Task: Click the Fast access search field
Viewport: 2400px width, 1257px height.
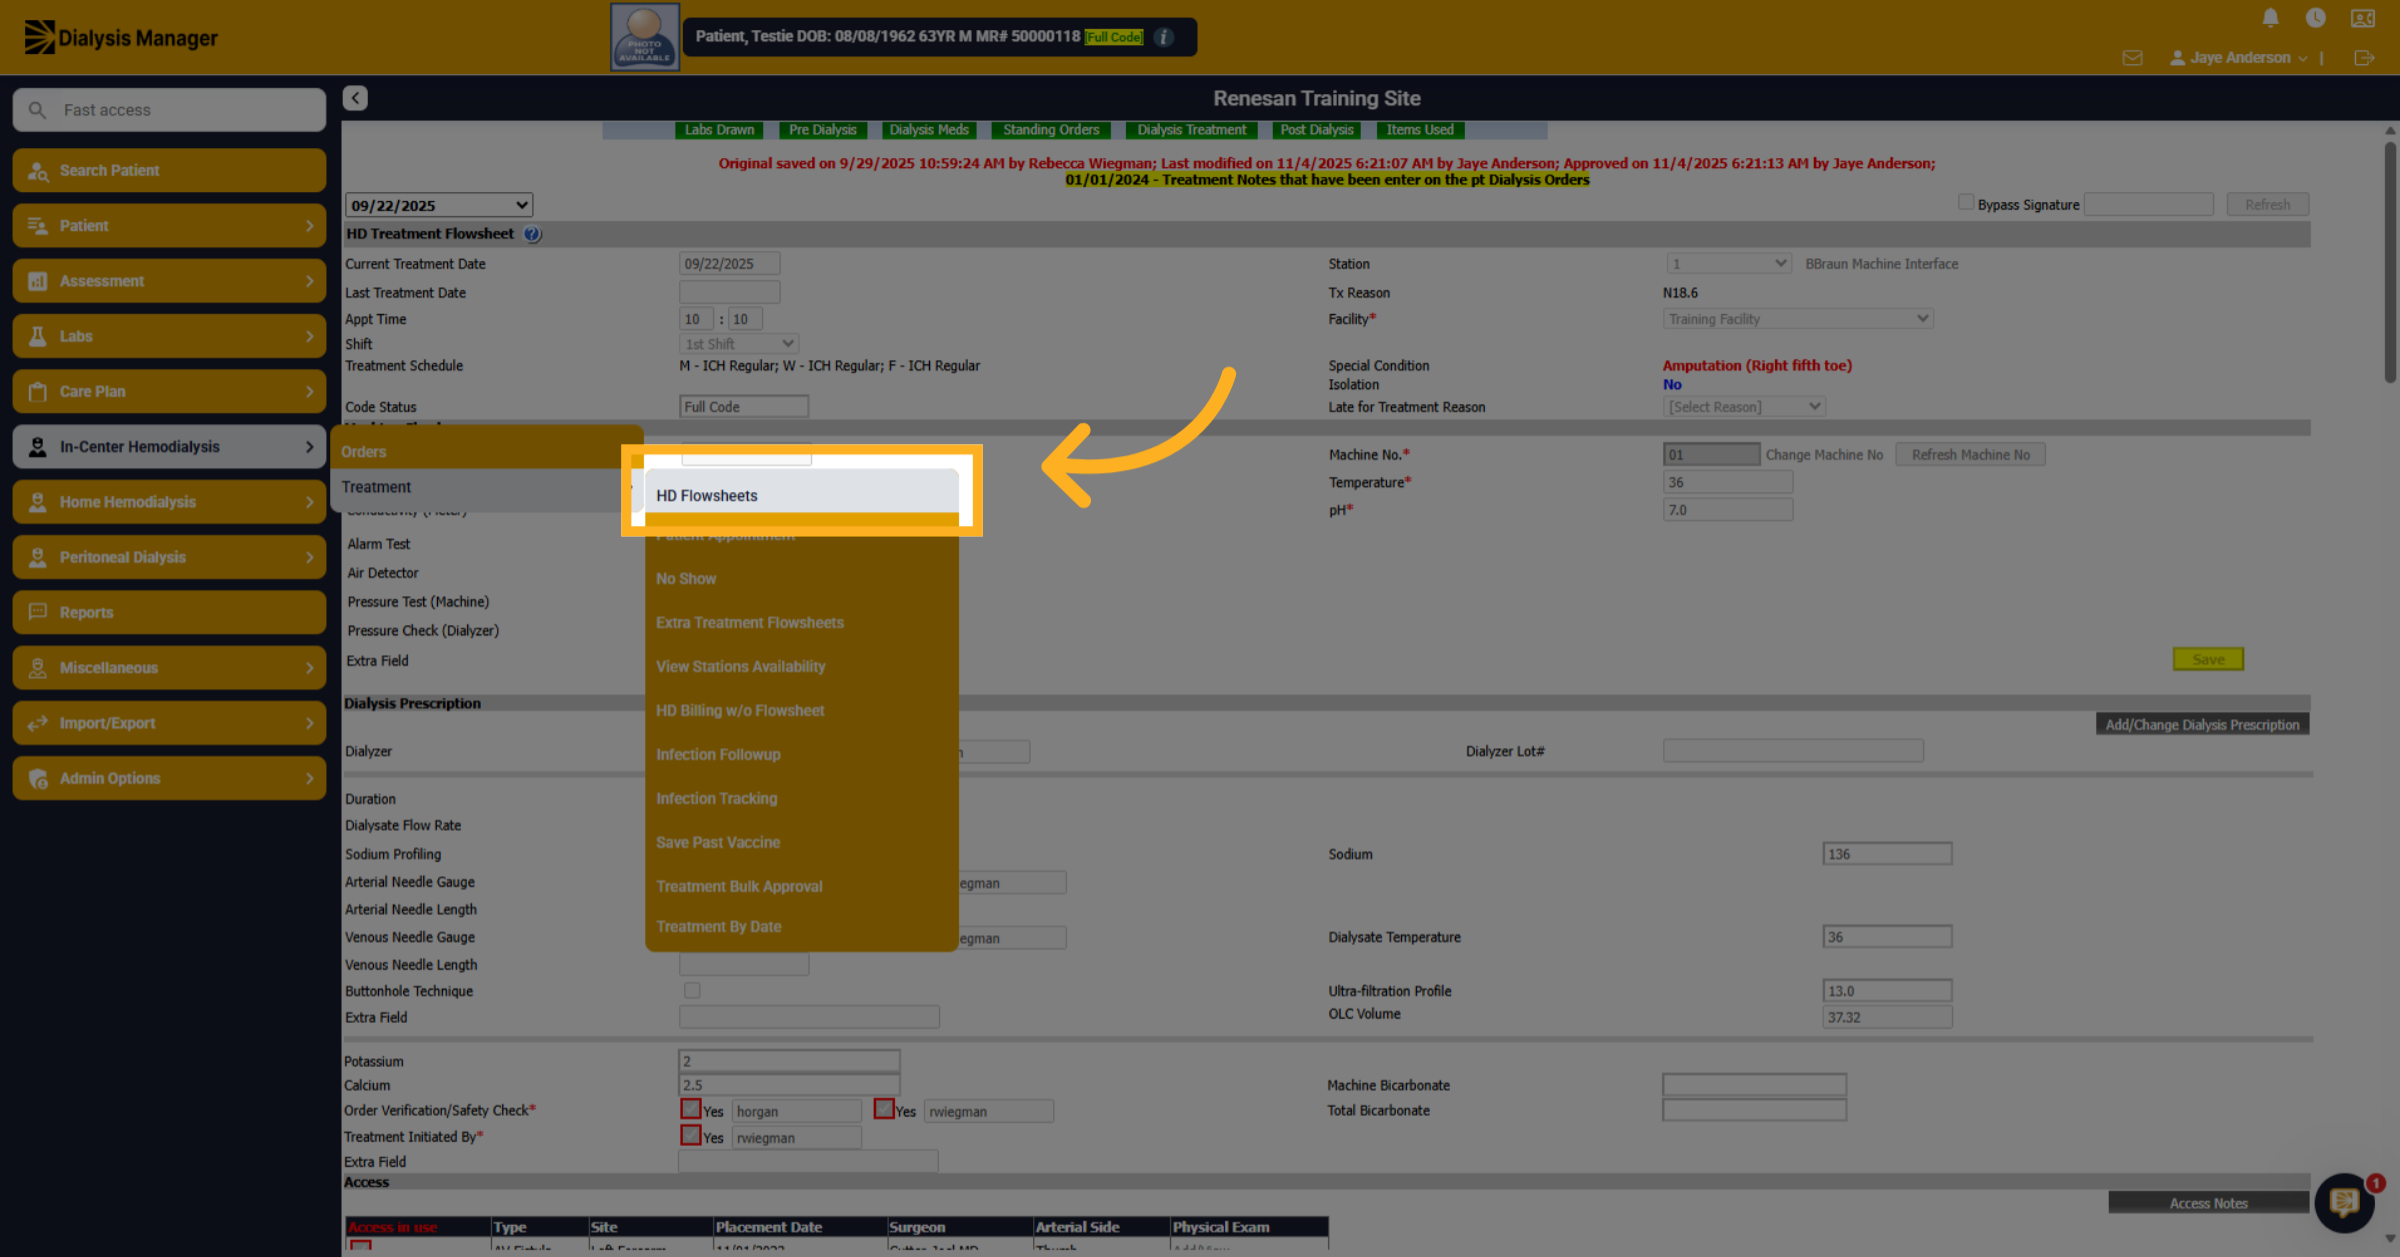Action: 169,110
